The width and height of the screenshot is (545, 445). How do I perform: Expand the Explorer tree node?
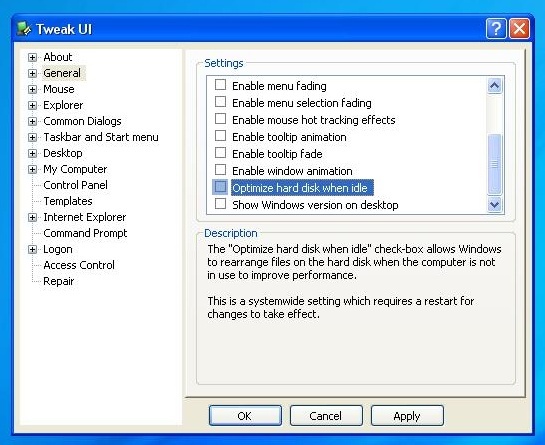click(32, 105)
